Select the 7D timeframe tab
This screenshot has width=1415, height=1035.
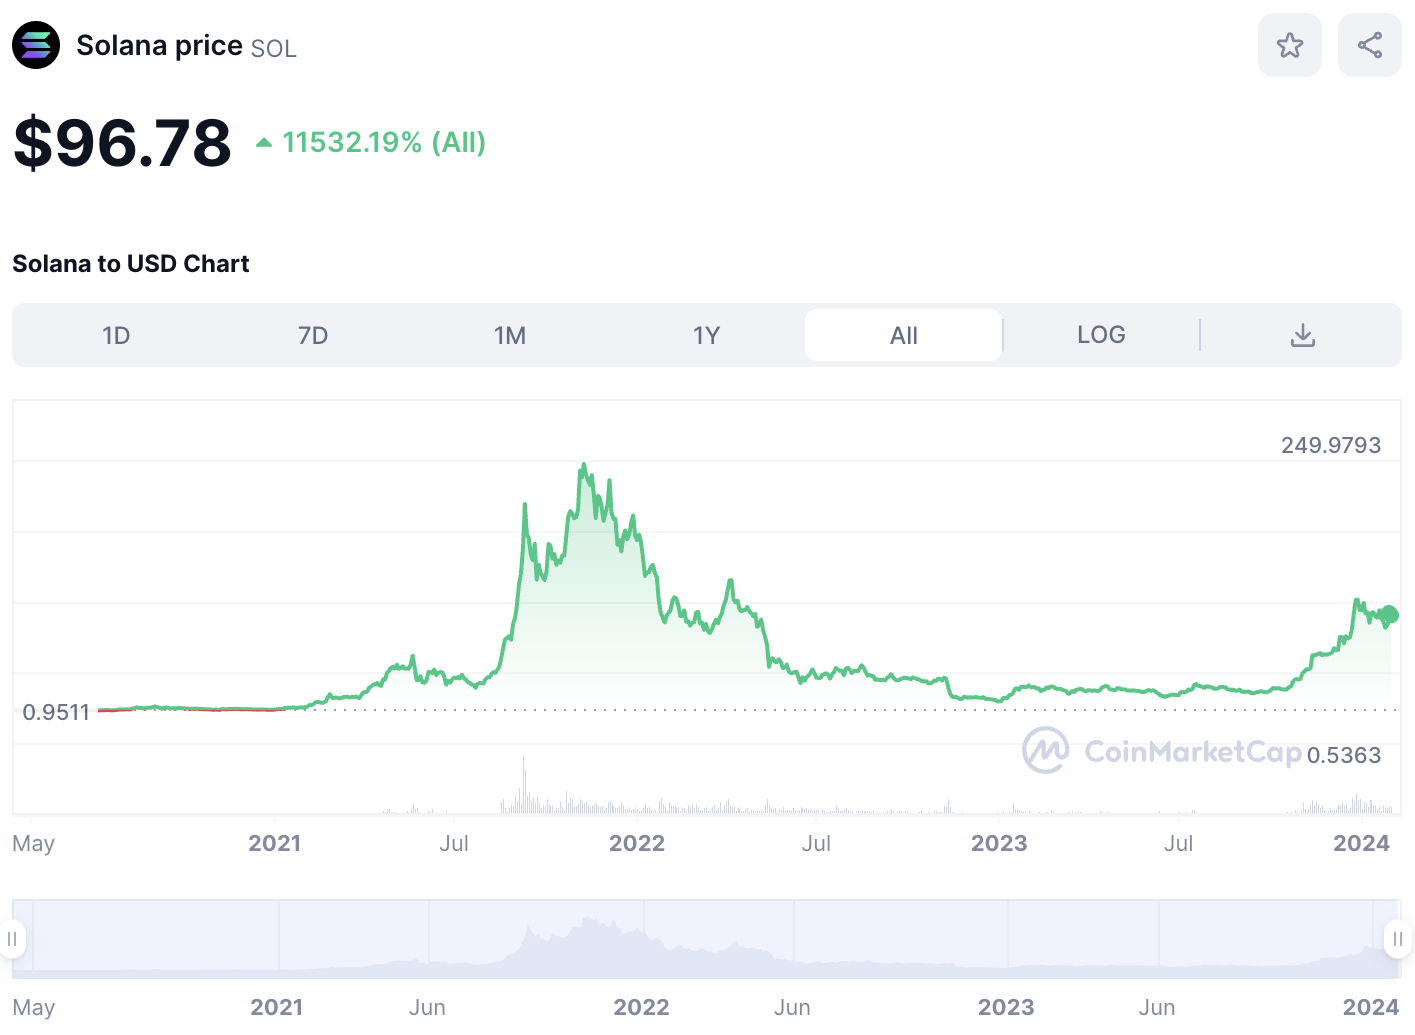[x=313, y=335]
